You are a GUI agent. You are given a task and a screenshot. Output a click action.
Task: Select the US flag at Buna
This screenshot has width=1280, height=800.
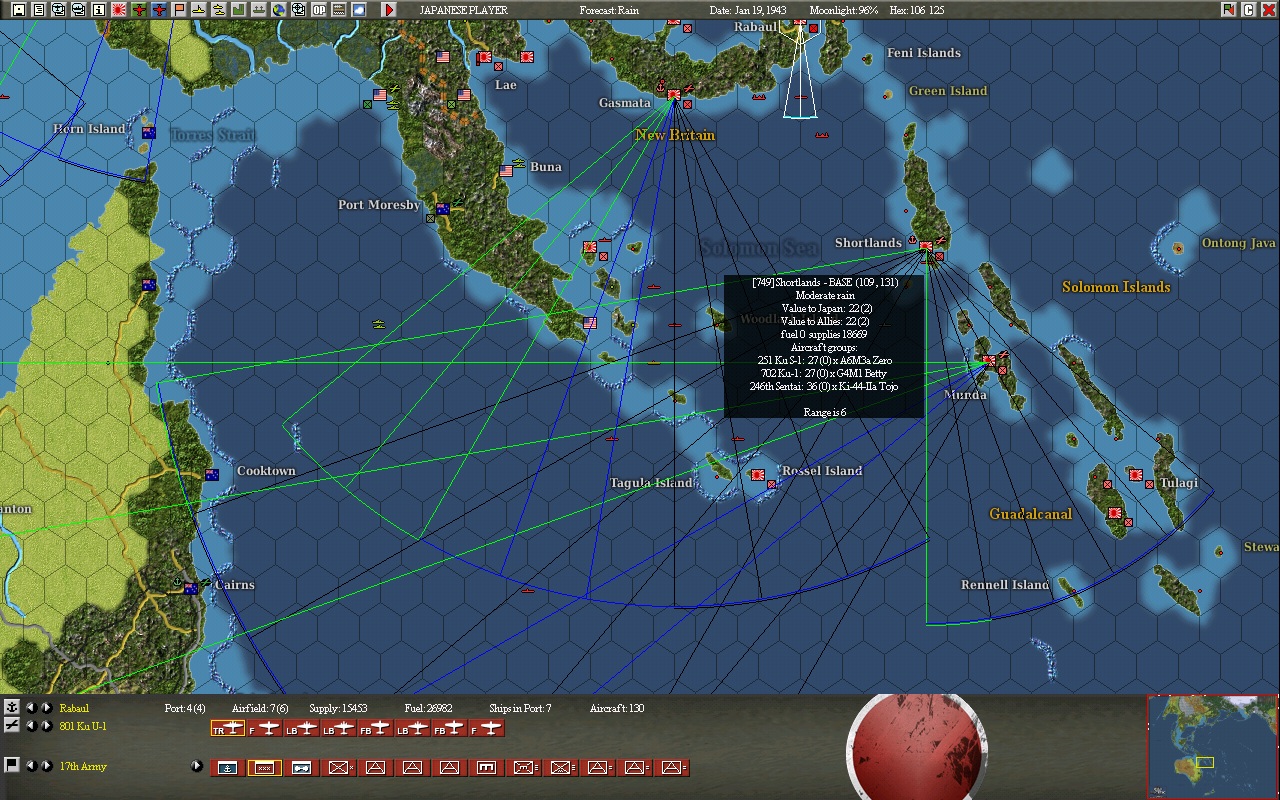pyautogui.click(x=506, y=171)
